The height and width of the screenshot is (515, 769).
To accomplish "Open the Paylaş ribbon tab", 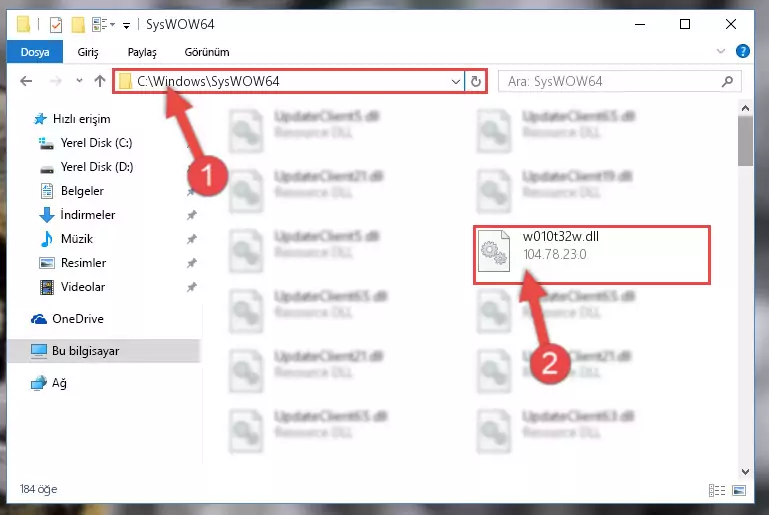I will [x=142, y=52].
